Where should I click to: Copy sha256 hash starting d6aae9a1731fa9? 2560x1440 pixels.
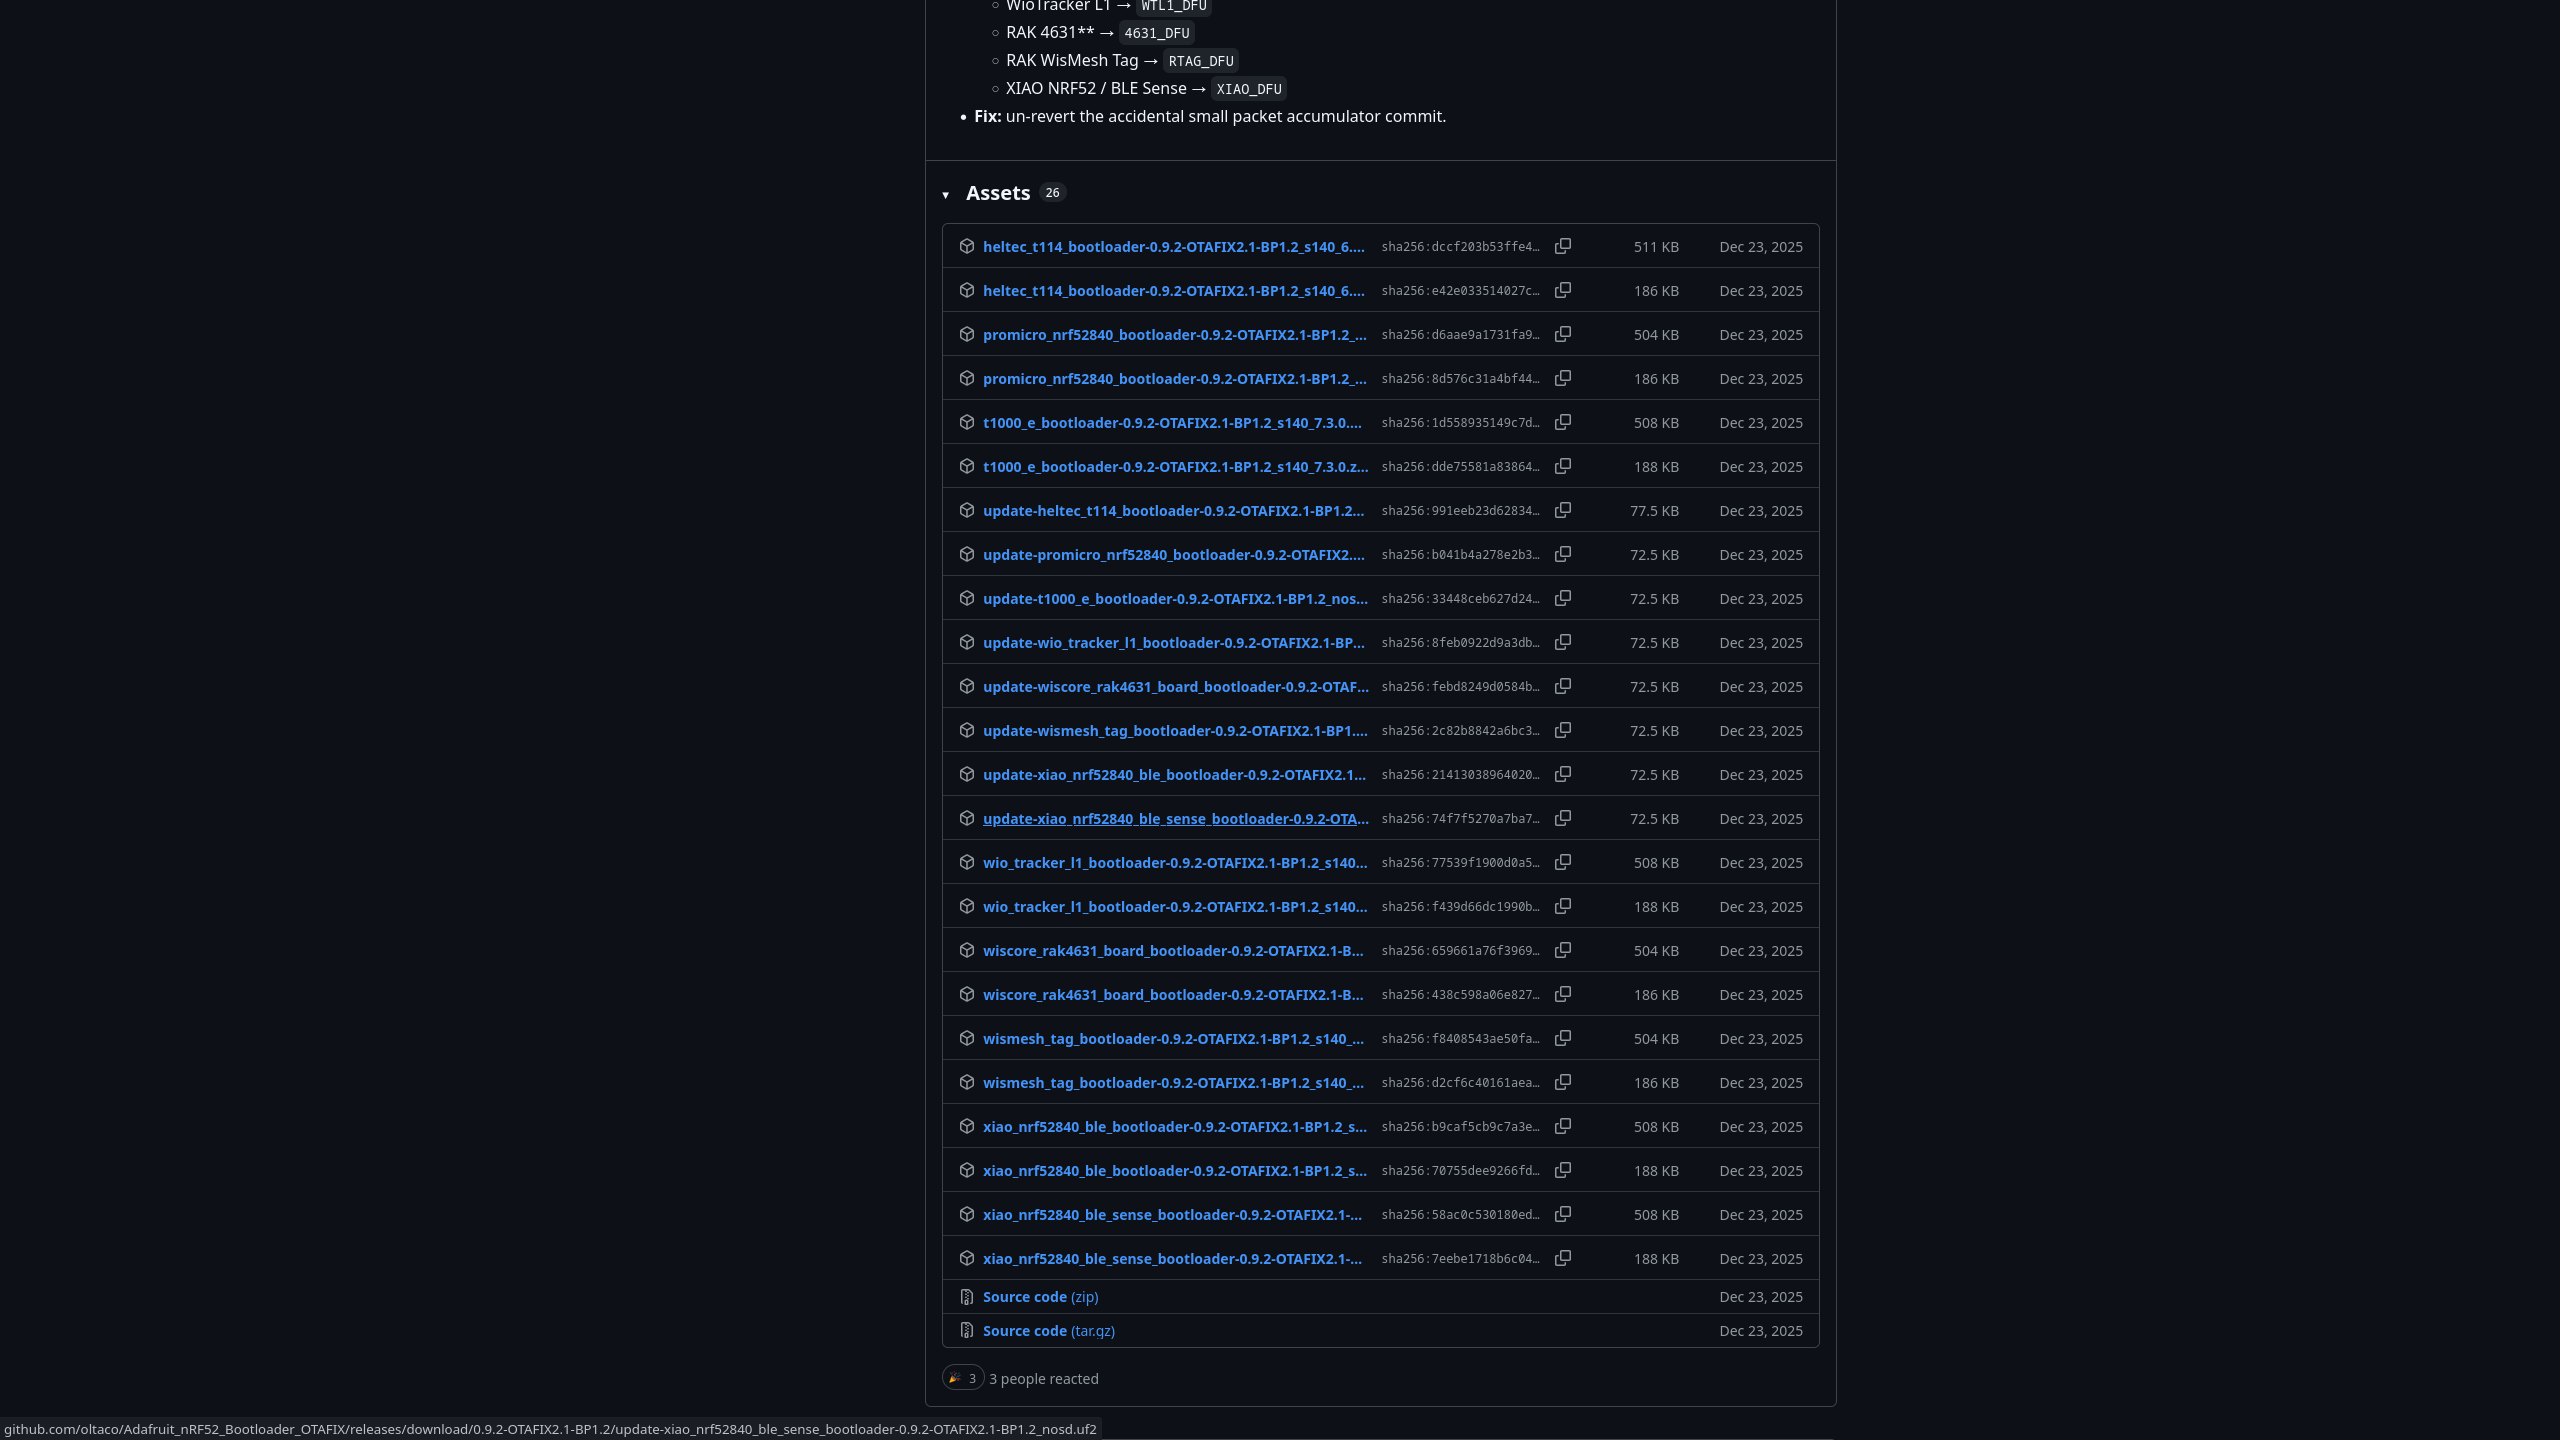(x=1562, y=334)
